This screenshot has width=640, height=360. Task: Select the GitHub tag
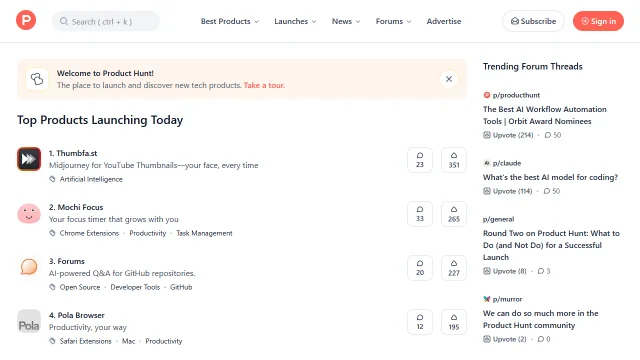(x=181, y=287)
